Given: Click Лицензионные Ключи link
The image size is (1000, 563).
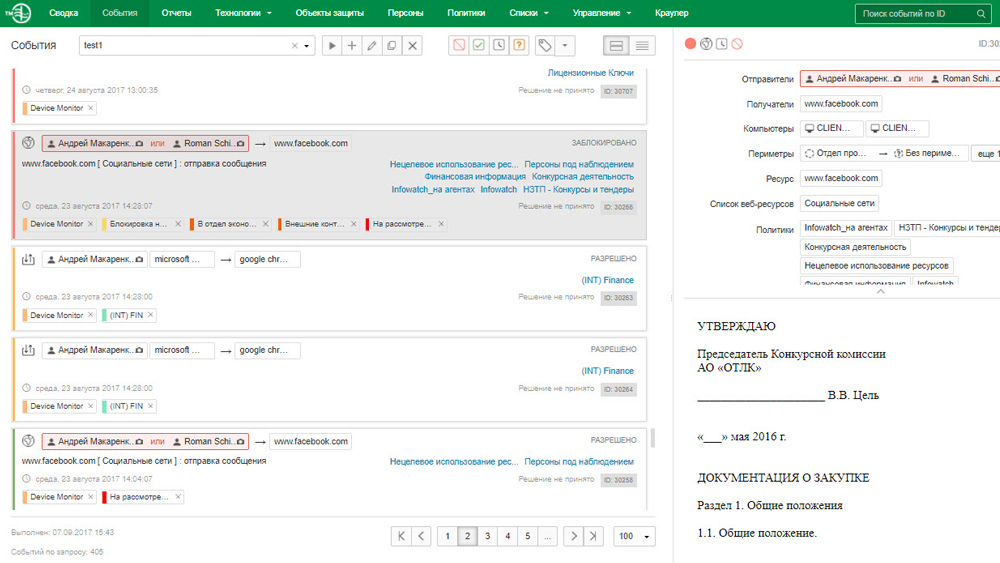Looking at the screenshot, I should [591, 73].
